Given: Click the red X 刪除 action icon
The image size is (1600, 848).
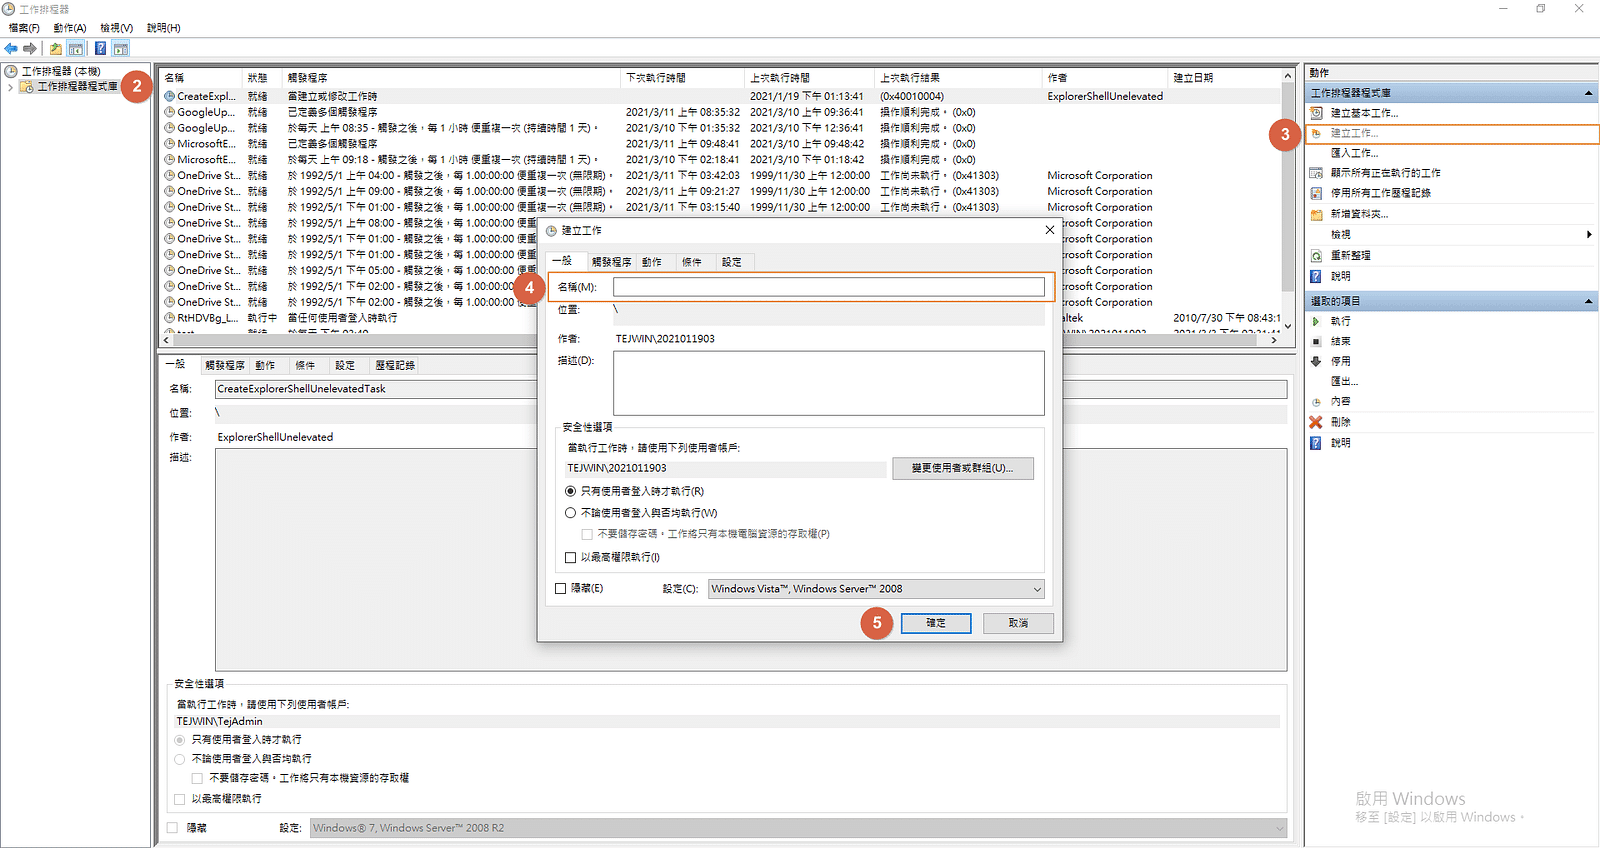Looking at the screenshot, I should [x=1316, y=422].
